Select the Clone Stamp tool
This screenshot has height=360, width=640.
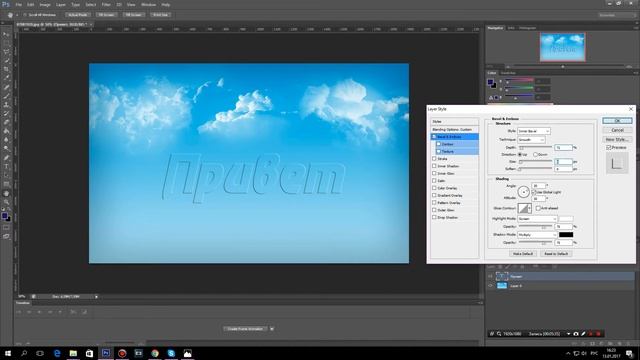[6, 105]
